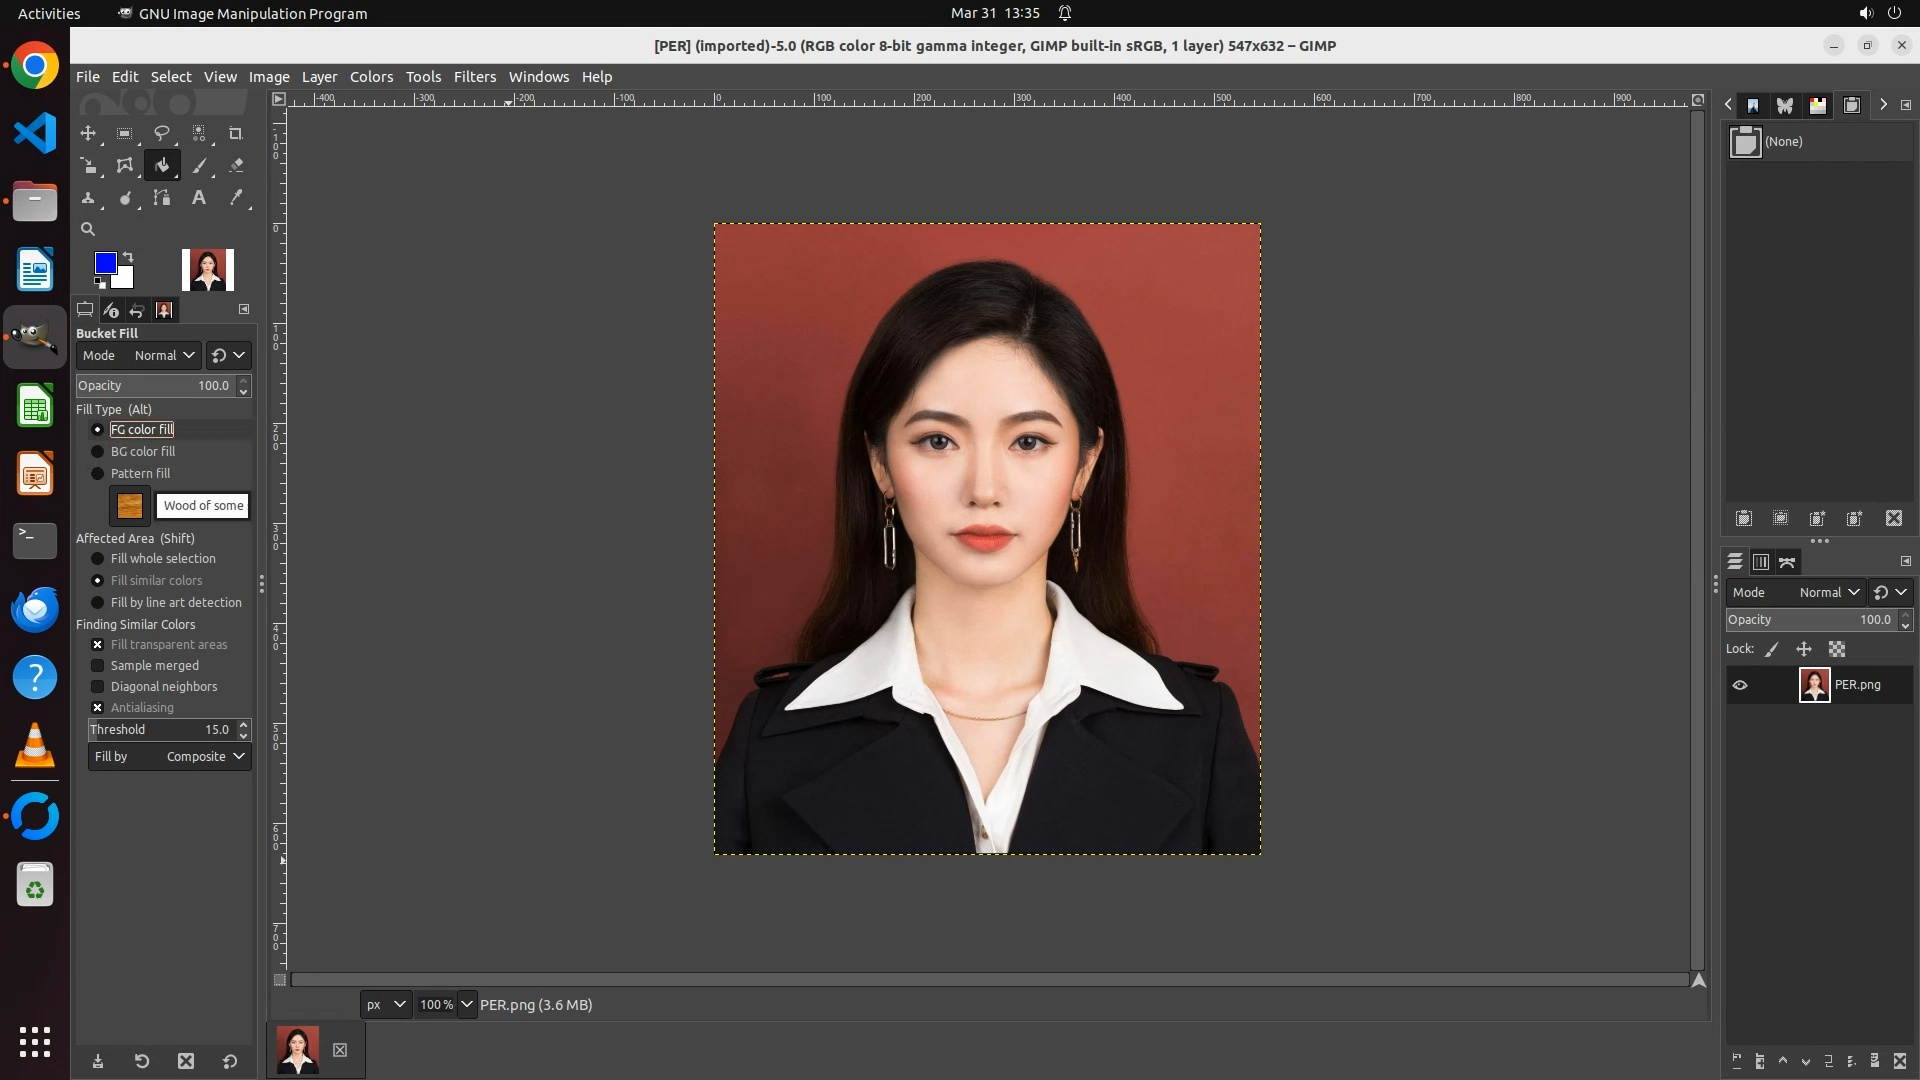Enable the Sample merged checkbox
Screen dimensions: 1920x1080
coord(98,666)
